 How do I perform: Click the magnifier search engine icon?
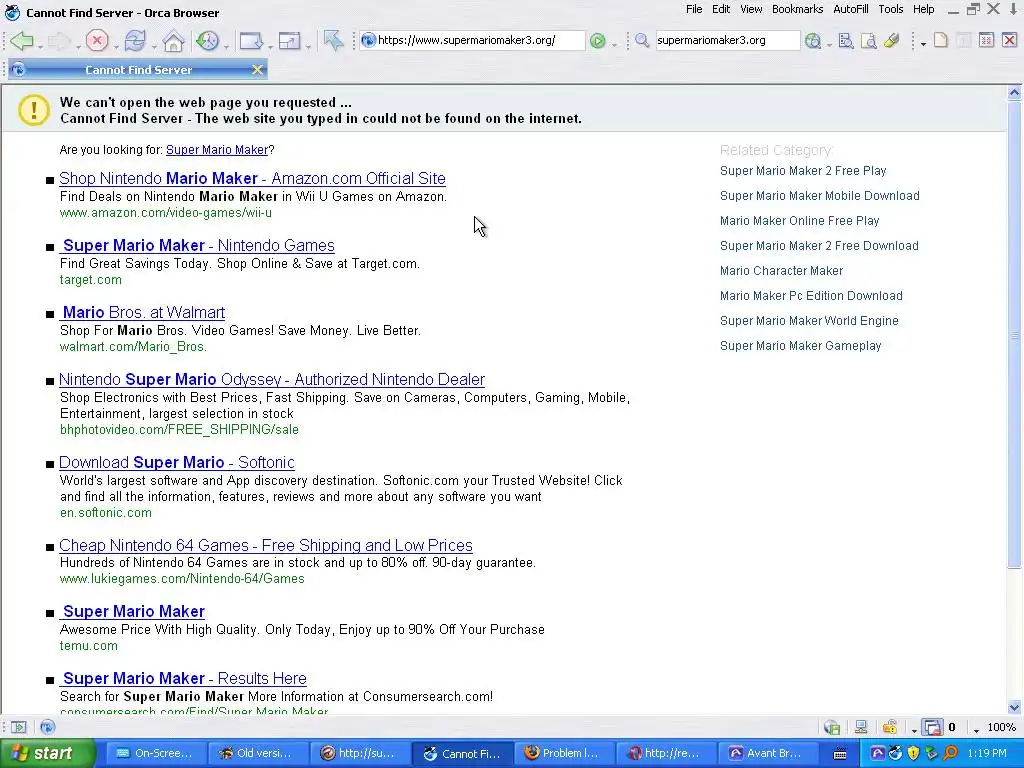click(642, 40)
